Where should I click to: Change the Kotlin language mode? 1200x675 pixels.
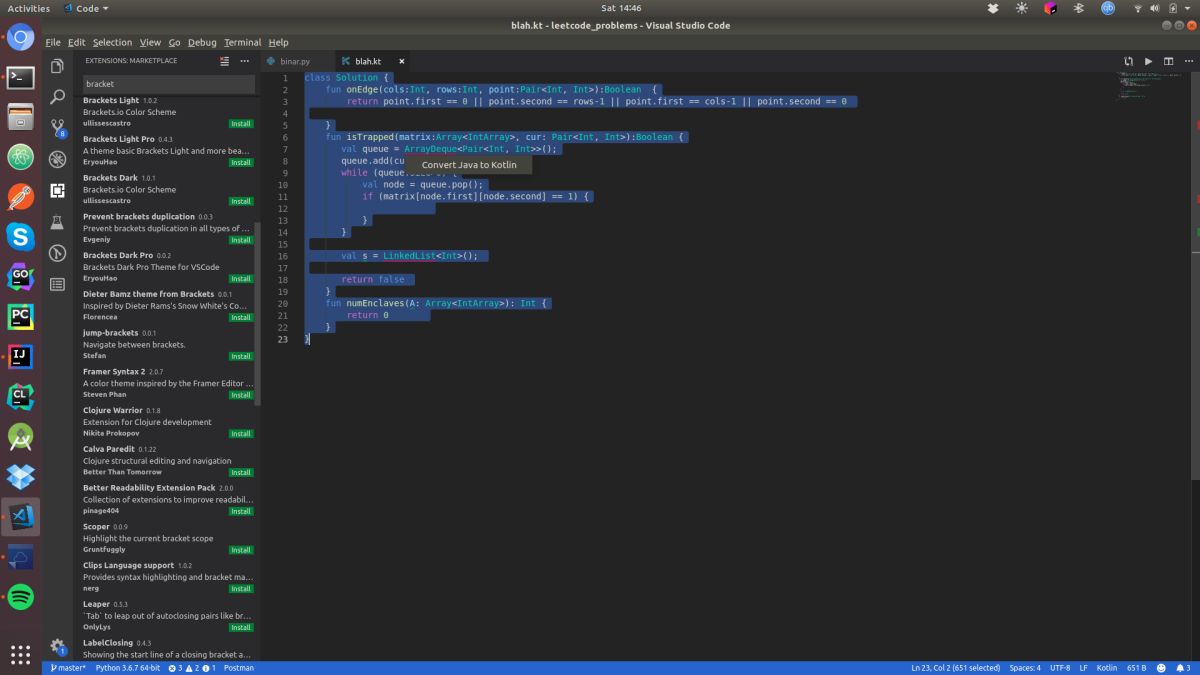pyautogui.click(x=1107, y=667)
